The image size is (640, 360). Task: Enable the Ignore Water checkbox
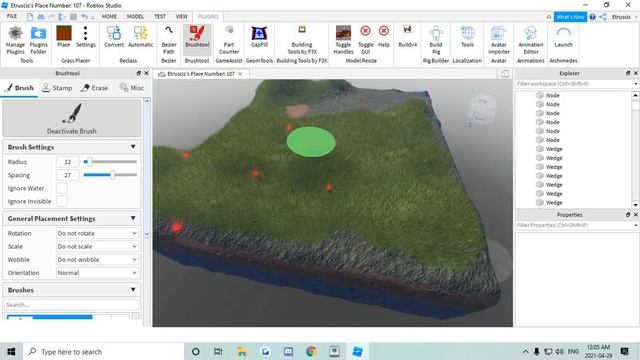click(x=62, y=188)
